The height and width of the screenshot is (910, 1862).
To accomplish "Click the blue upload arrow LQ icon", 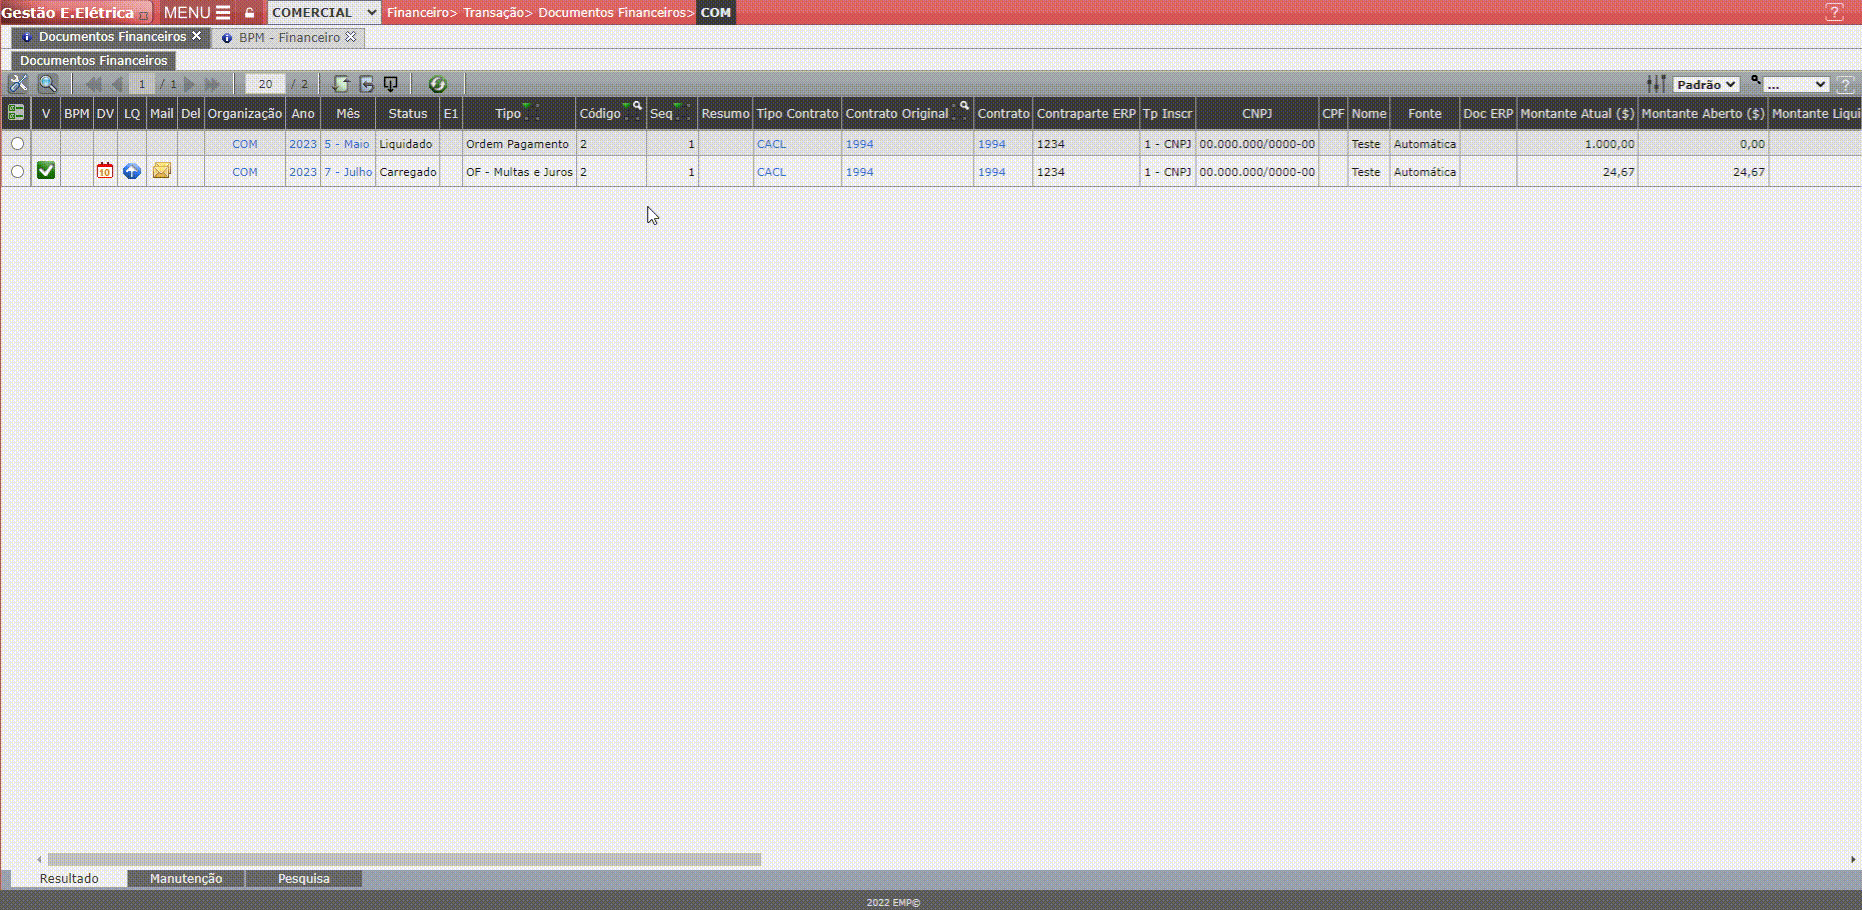I will point(132,171).
